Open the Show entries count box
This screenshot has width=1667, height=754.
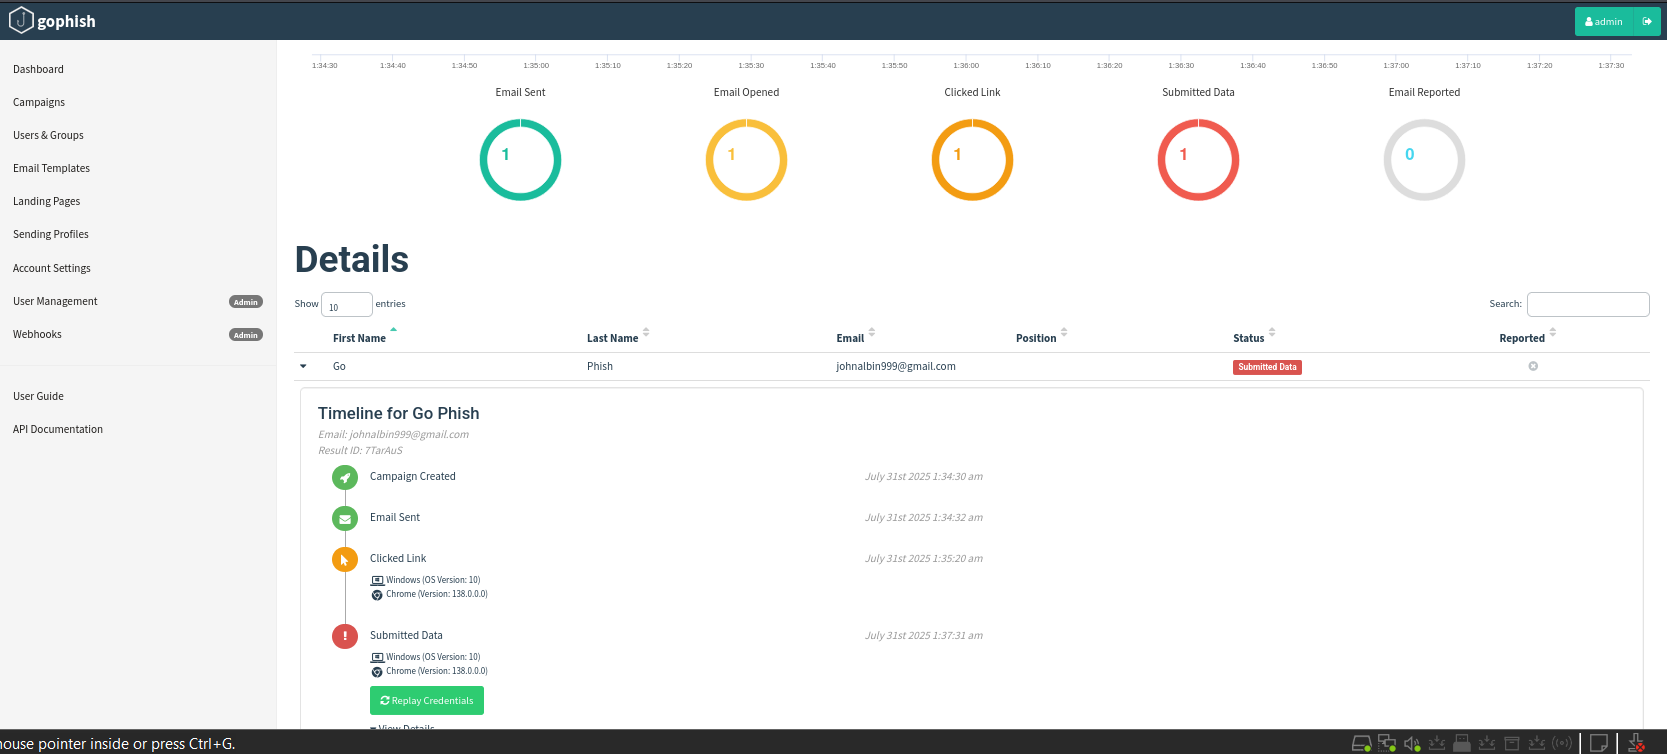[x=346, y=304]
